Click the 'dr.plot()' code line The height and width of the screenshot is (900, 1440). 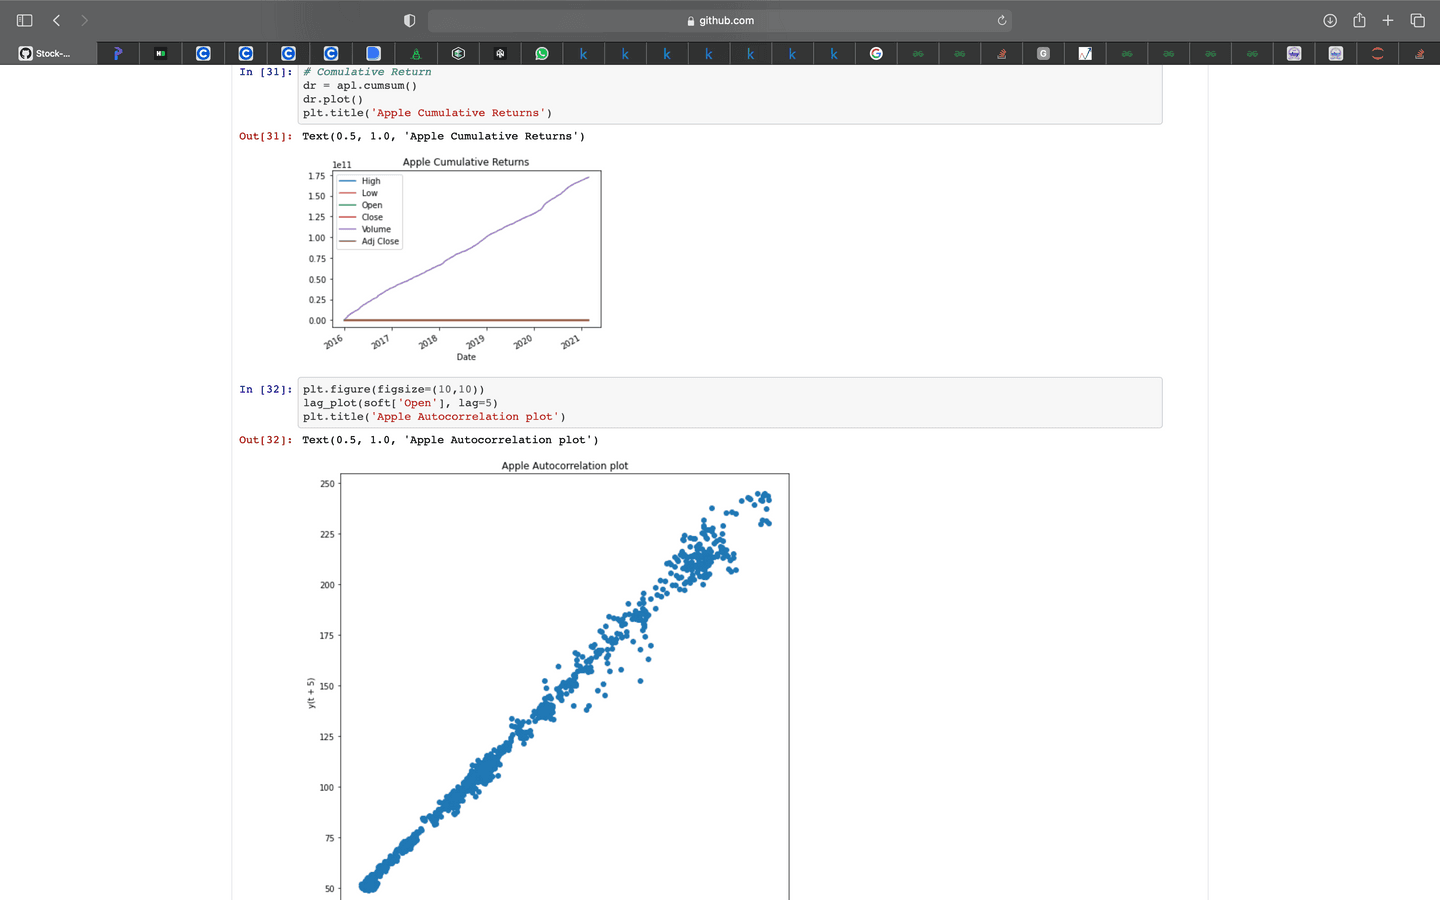(x=333, y=99)
